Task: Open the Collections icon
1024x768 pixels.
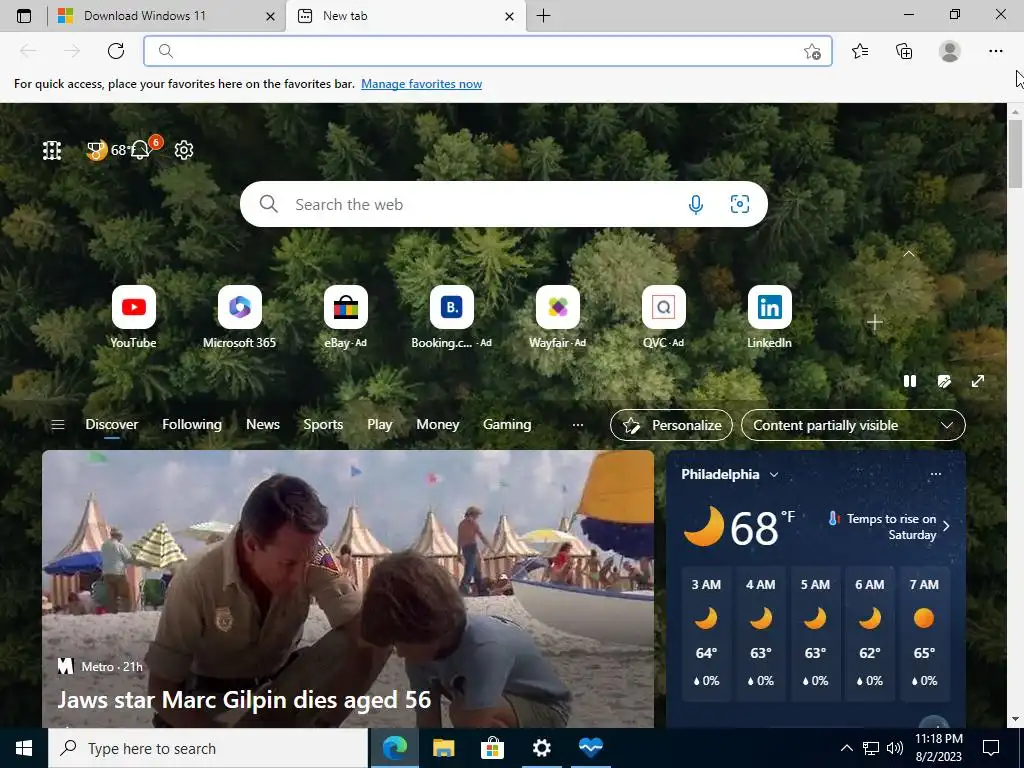Action: (x=904, y=51)
